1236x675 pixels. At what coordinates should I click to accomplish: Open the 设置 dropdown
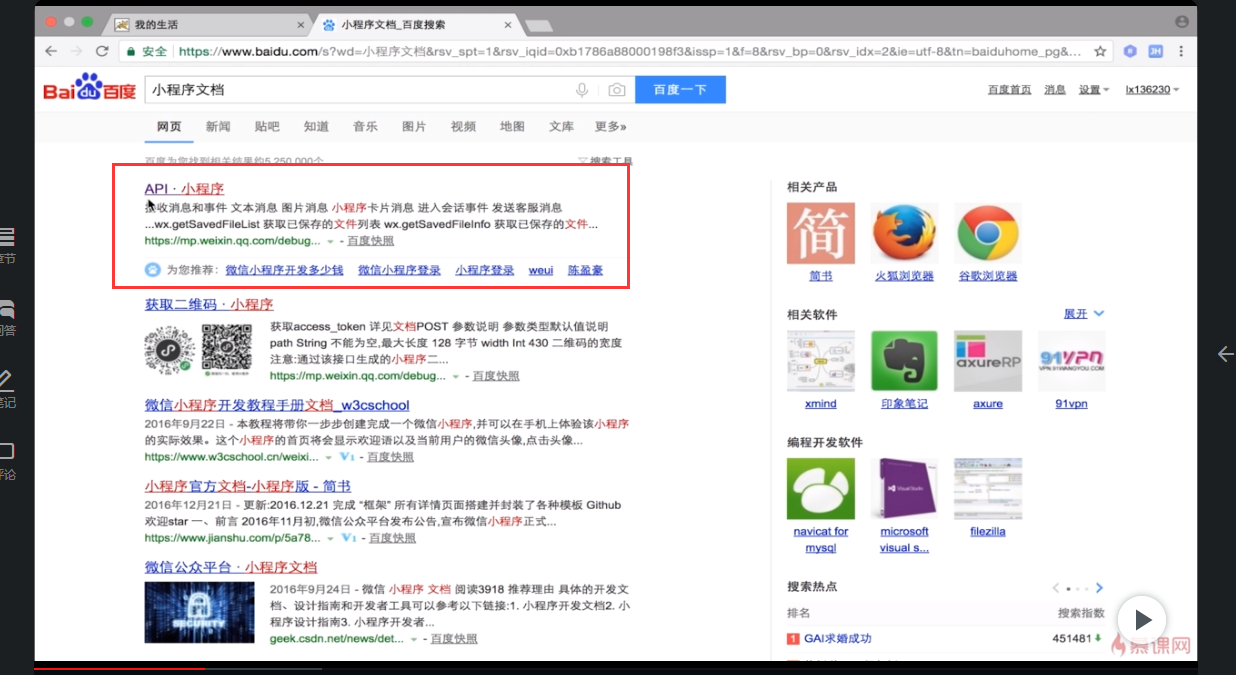coord(1094,90)
